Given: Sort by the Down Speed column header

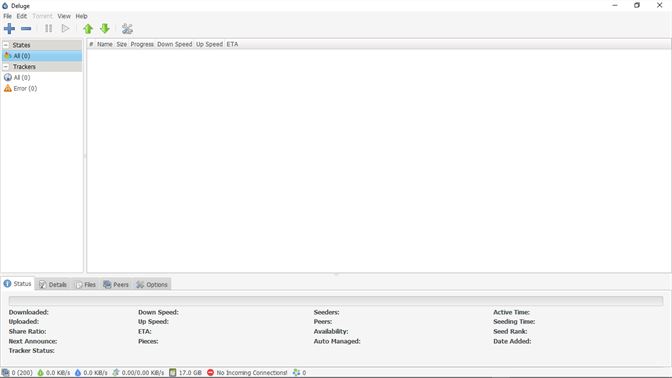Looking at the screenshot, I should [174, 44].
